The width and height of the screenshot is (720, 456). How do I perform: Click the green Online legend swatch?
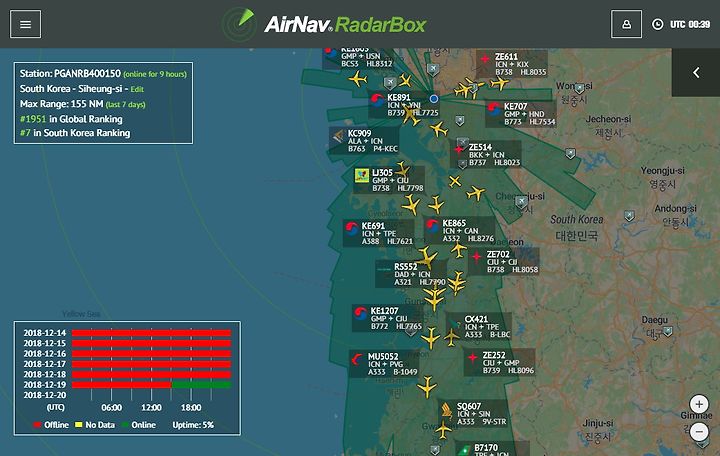click(x=125, y=425)
